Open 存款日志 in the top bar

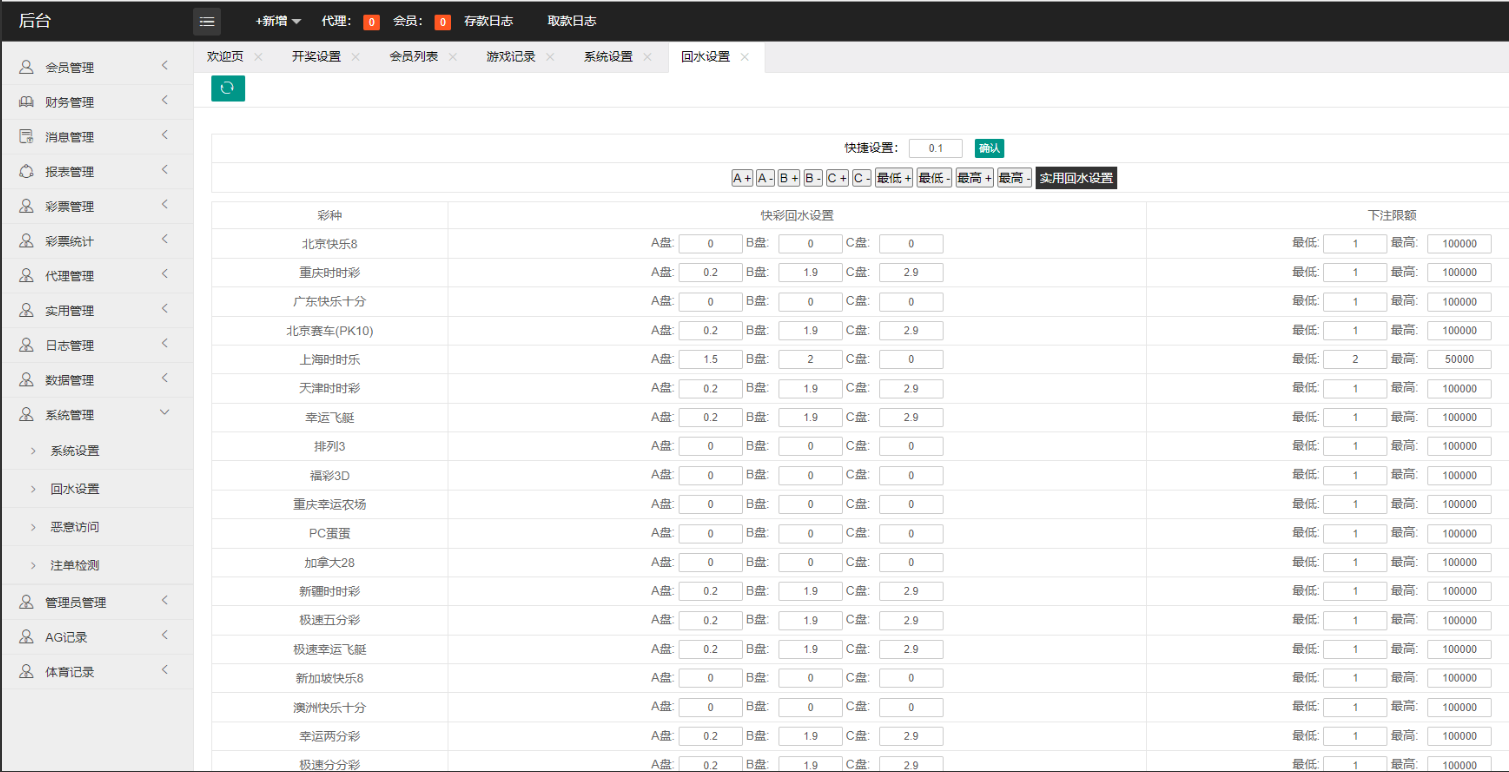coord(488,21)
